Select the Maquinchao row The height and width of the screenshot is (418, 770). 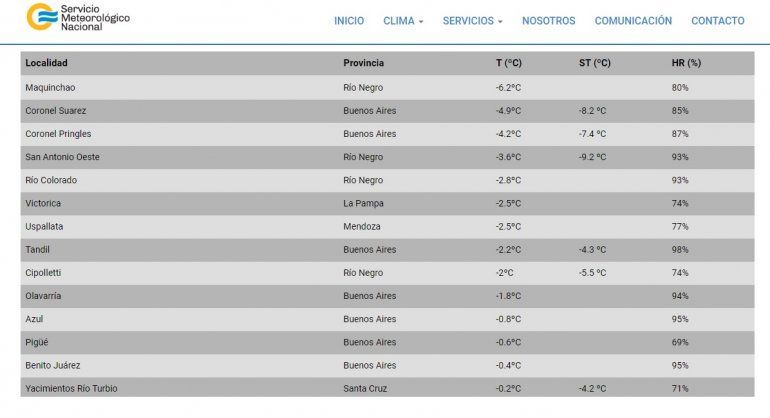50,87
